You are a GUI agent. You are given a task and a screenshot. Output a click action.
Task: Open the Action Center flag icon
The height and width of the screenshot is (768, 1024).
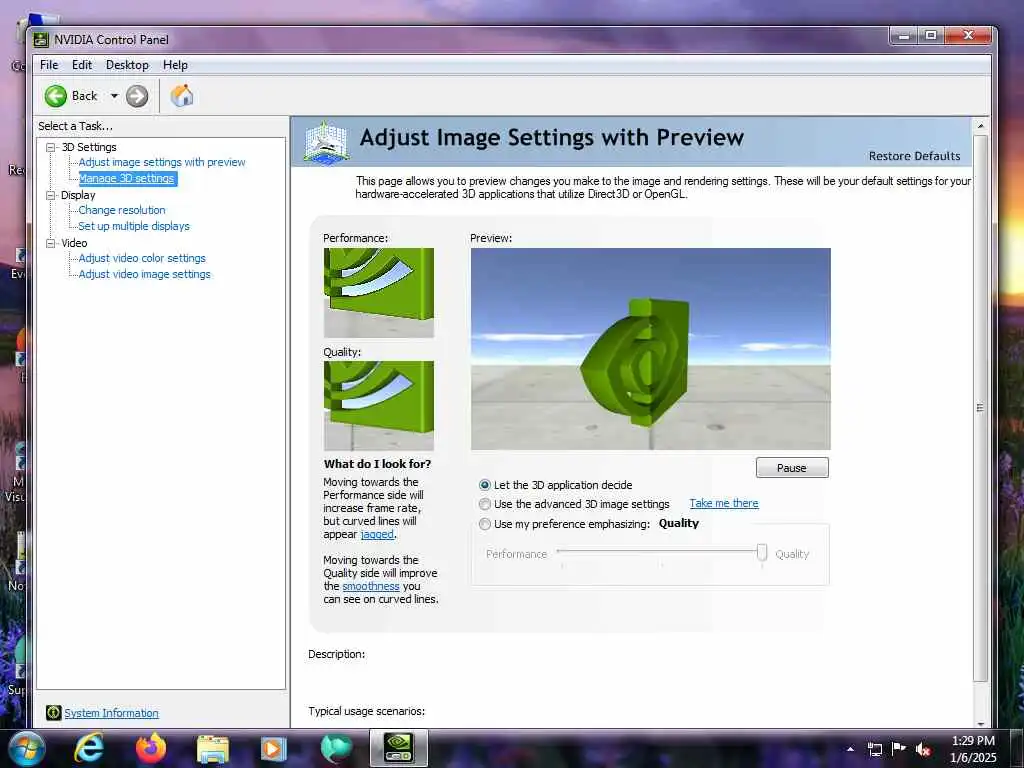899,748
